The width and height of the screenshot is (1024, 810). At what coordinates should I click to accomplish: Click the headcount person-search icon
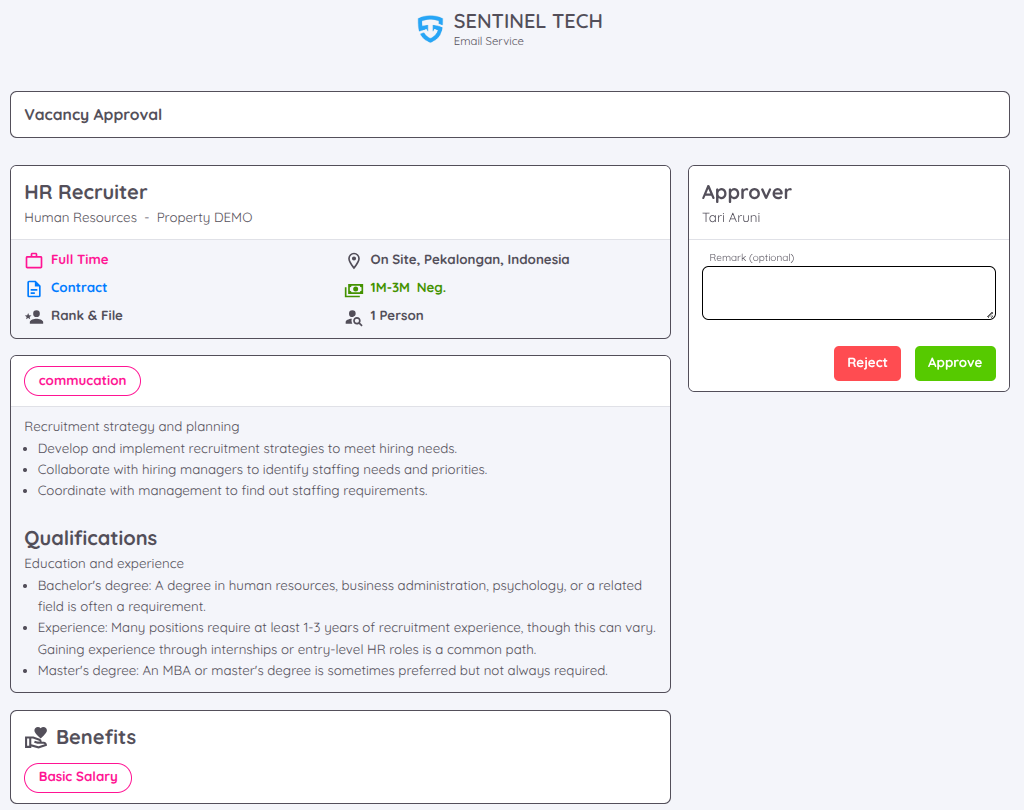coord(353,317)
